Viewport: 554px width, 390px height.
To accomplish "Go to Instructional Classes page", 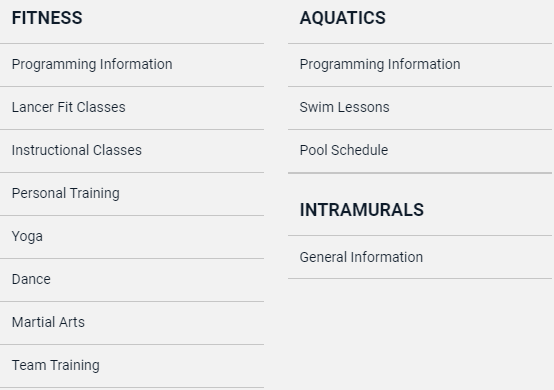I will [x=77, y=150].
